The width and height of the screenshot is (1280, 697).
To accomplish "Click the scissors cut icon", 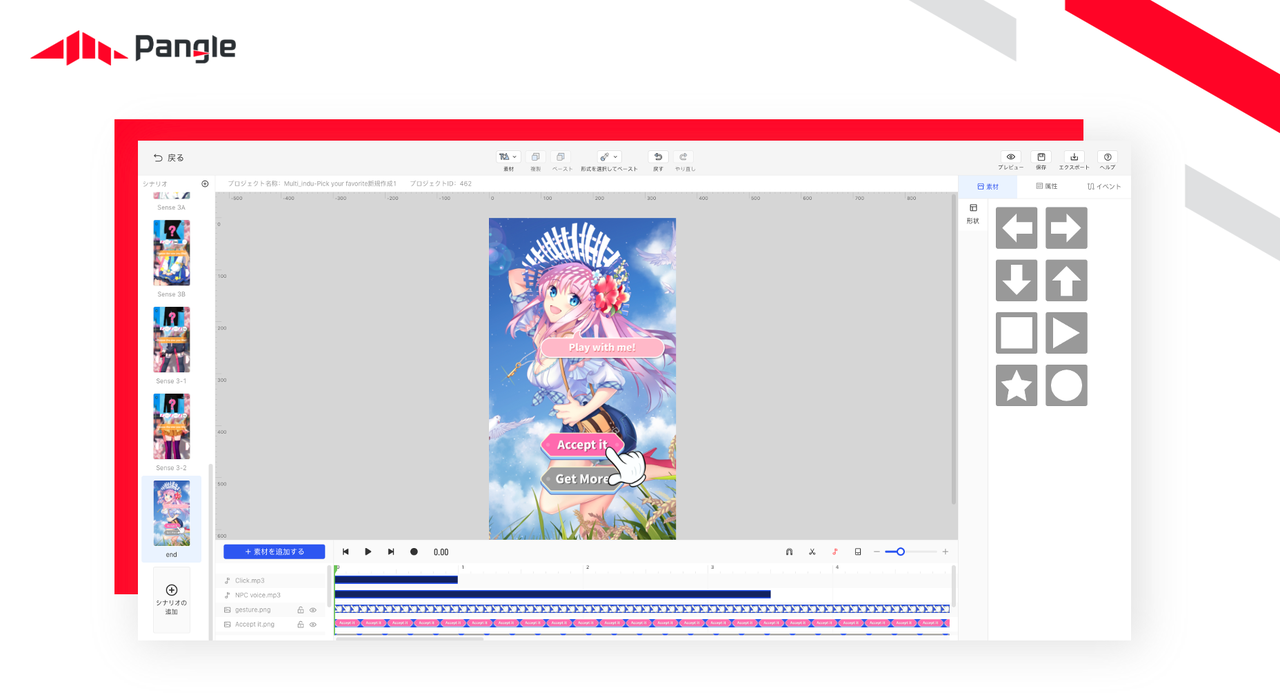I will pos(812,552).
